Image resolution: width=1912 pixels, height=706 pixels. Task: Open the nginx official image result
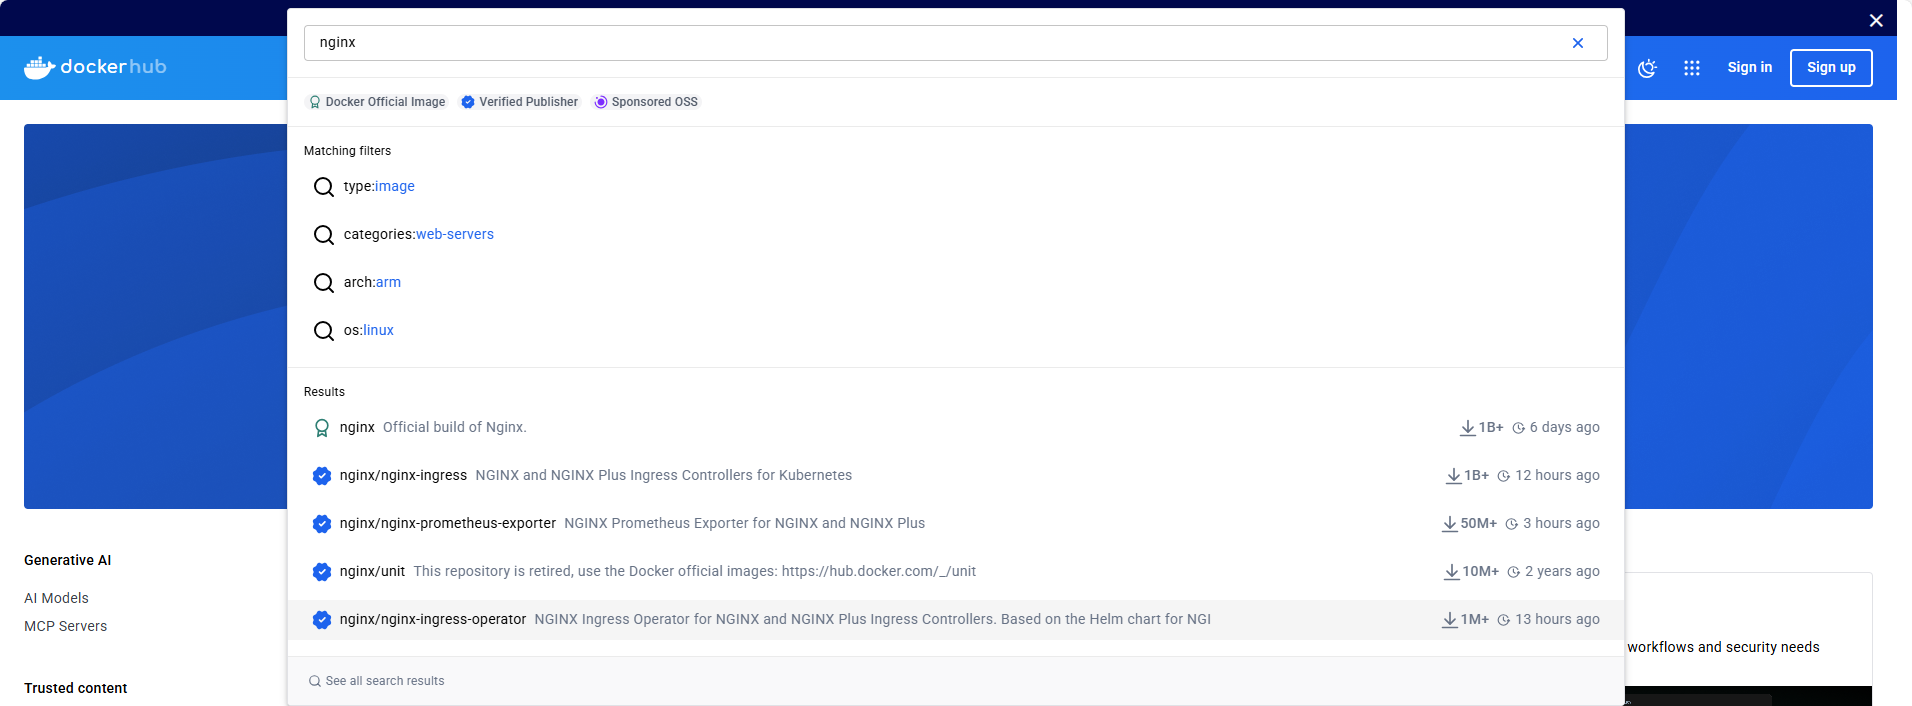coord(955,428)
